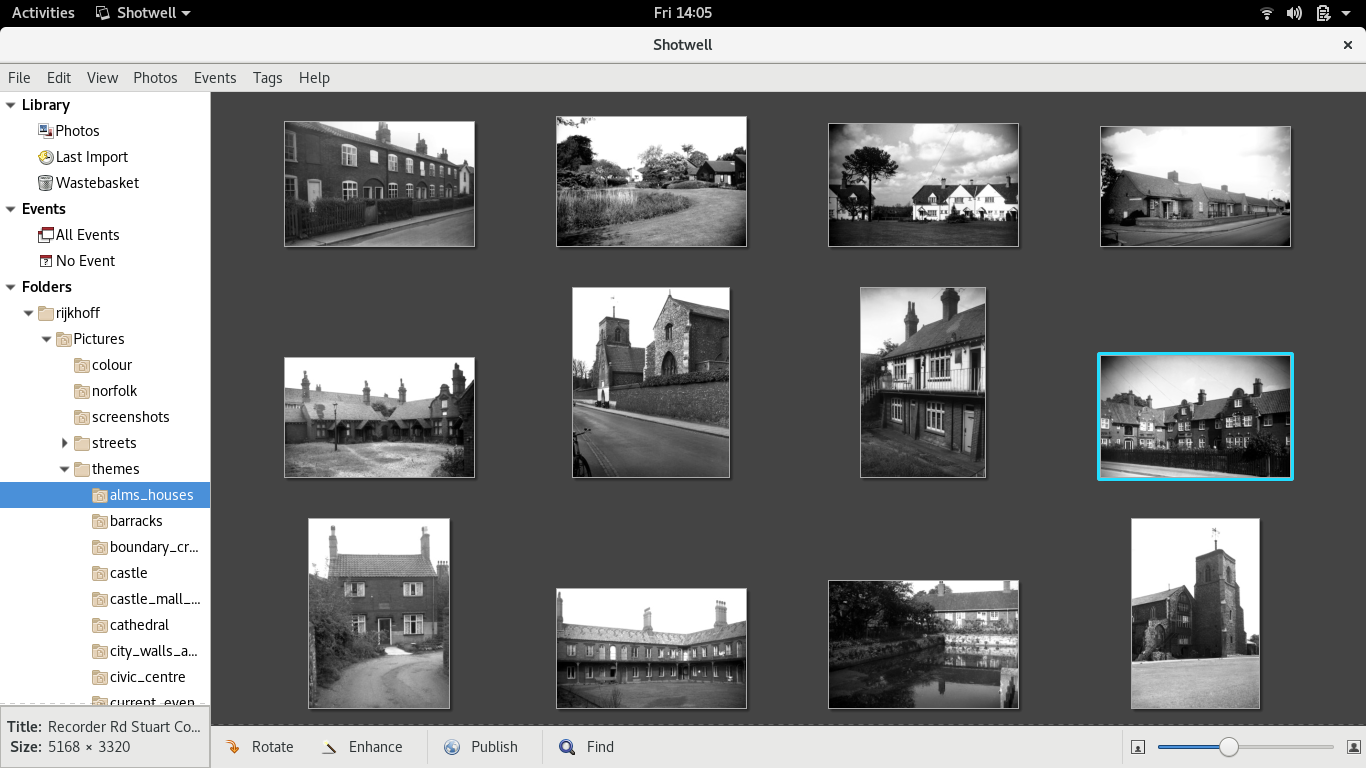This screenshot has width=1366, height=768.
Task: Open the Tags menu
Action: tap(267, 77)
